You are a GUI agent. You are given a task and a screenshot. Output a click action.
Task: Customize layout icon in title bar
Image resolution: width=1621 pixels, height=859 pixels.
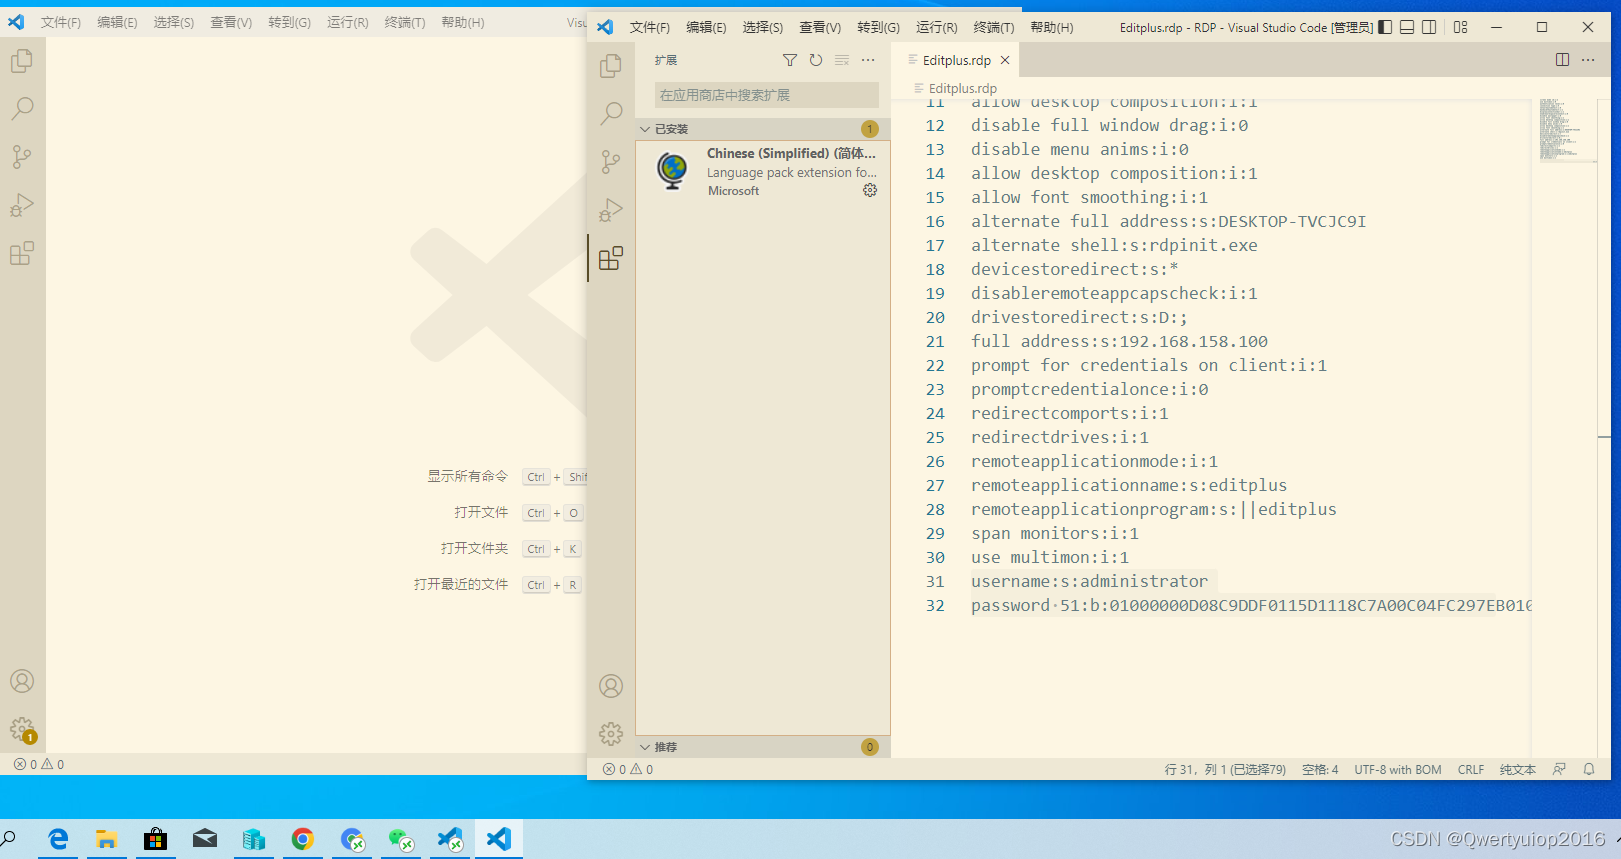click(1461, 27)
